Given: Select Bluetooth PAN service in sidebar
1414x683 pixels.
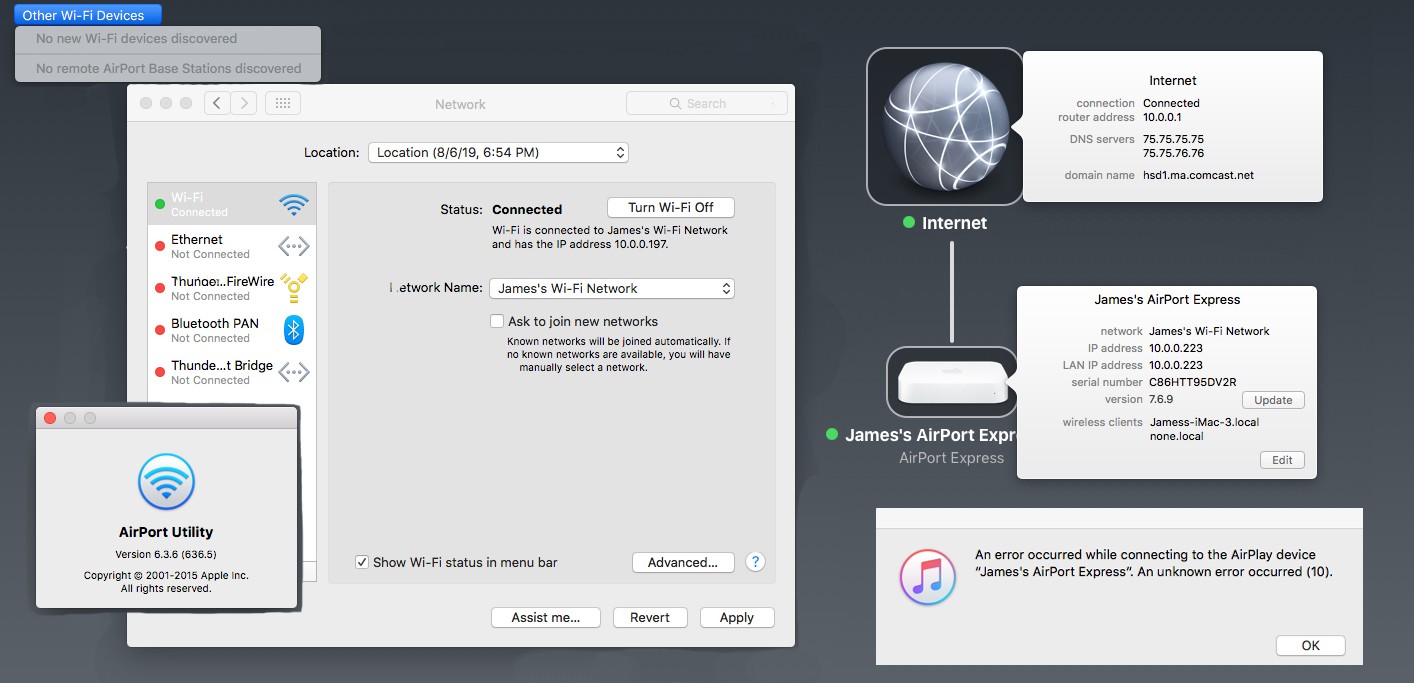Looking at the screenshot, I should [232, 330].
